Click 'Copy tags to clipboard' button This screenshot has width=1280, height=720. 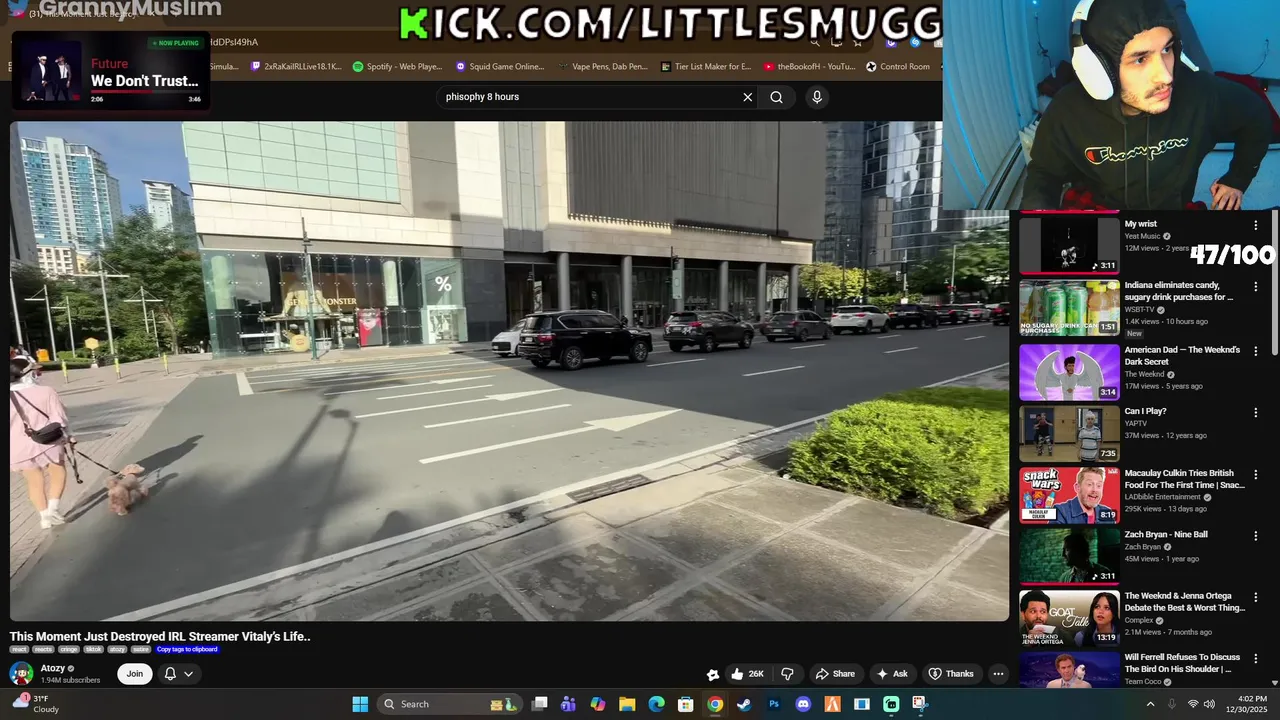(187, 649)
